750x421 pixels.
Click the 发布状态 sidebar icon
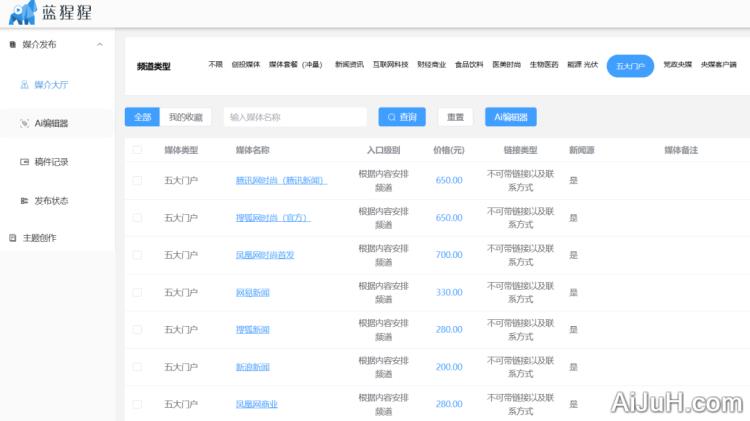24,200
